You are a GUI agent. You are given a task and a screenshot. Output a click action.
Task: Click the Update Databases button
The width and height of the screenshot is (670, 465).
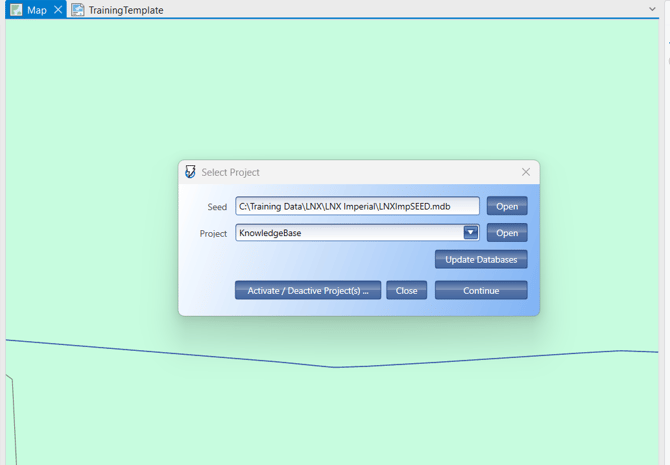coord(481,260)
